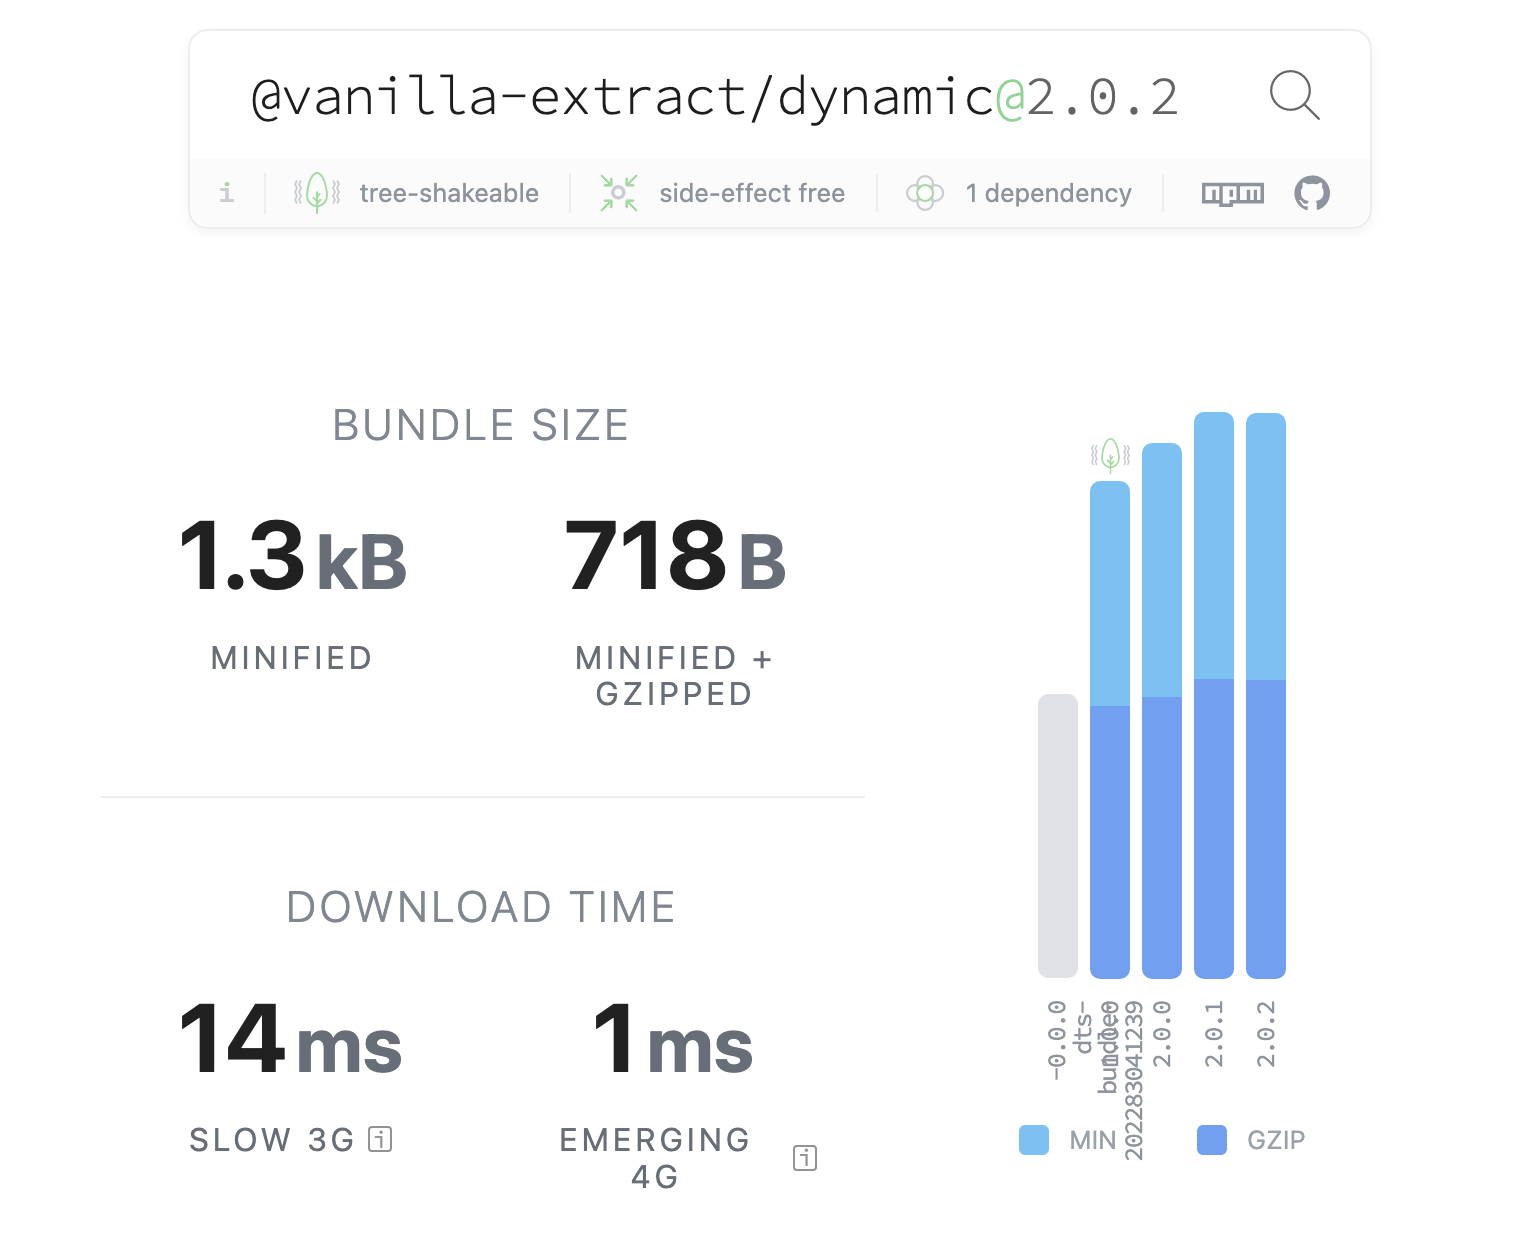Viewport: 1520px width, 1260px height.
Task: Click the side-effect free arrows icon
Action: click(619, 193)
